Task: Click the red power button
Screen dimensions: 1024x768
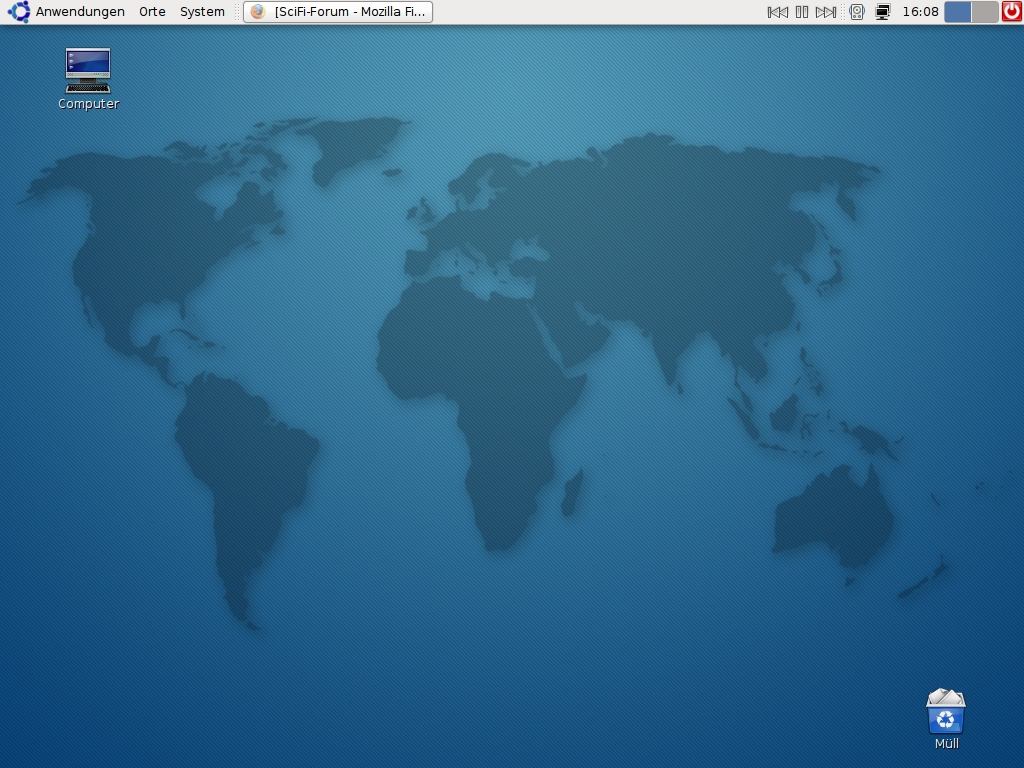Action: click(1012, 12)
